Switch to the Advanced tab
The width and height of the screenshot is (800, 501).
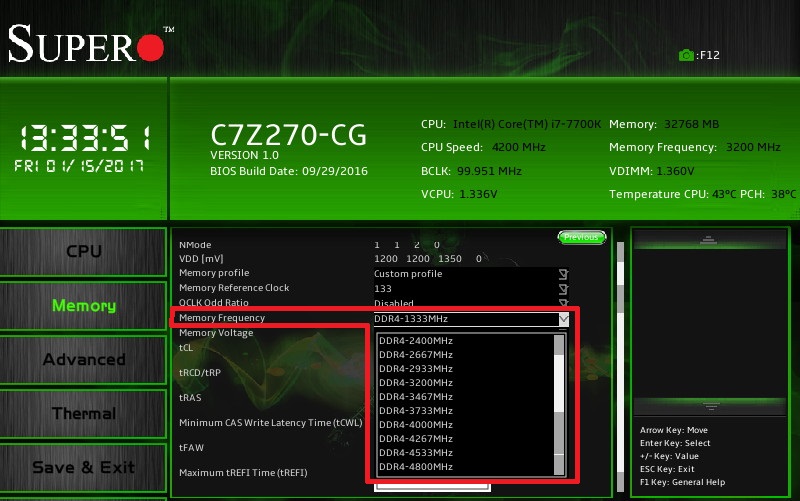(x=83, y=360)
